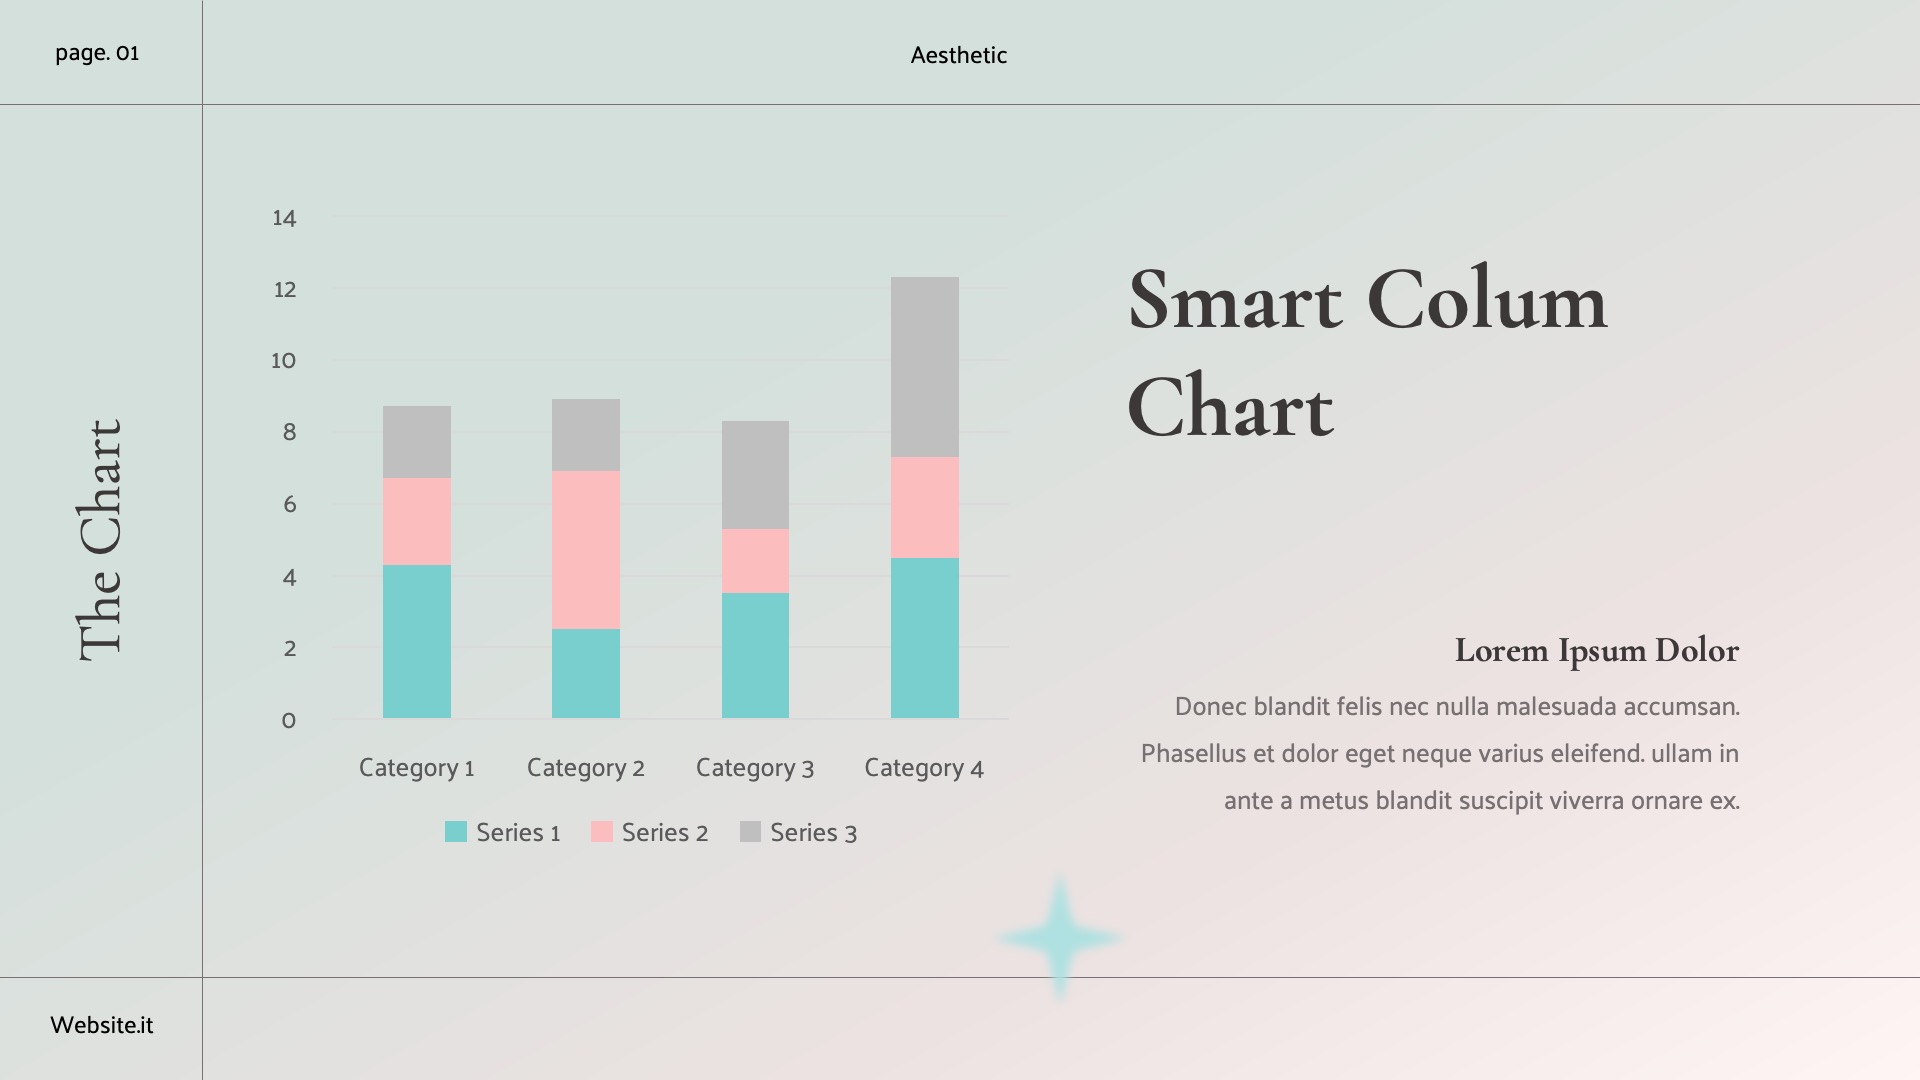Click Category 4 gray bar segment
Image resolution: width=1920 pixels, height=1080 pixels.
click(925, 367)
